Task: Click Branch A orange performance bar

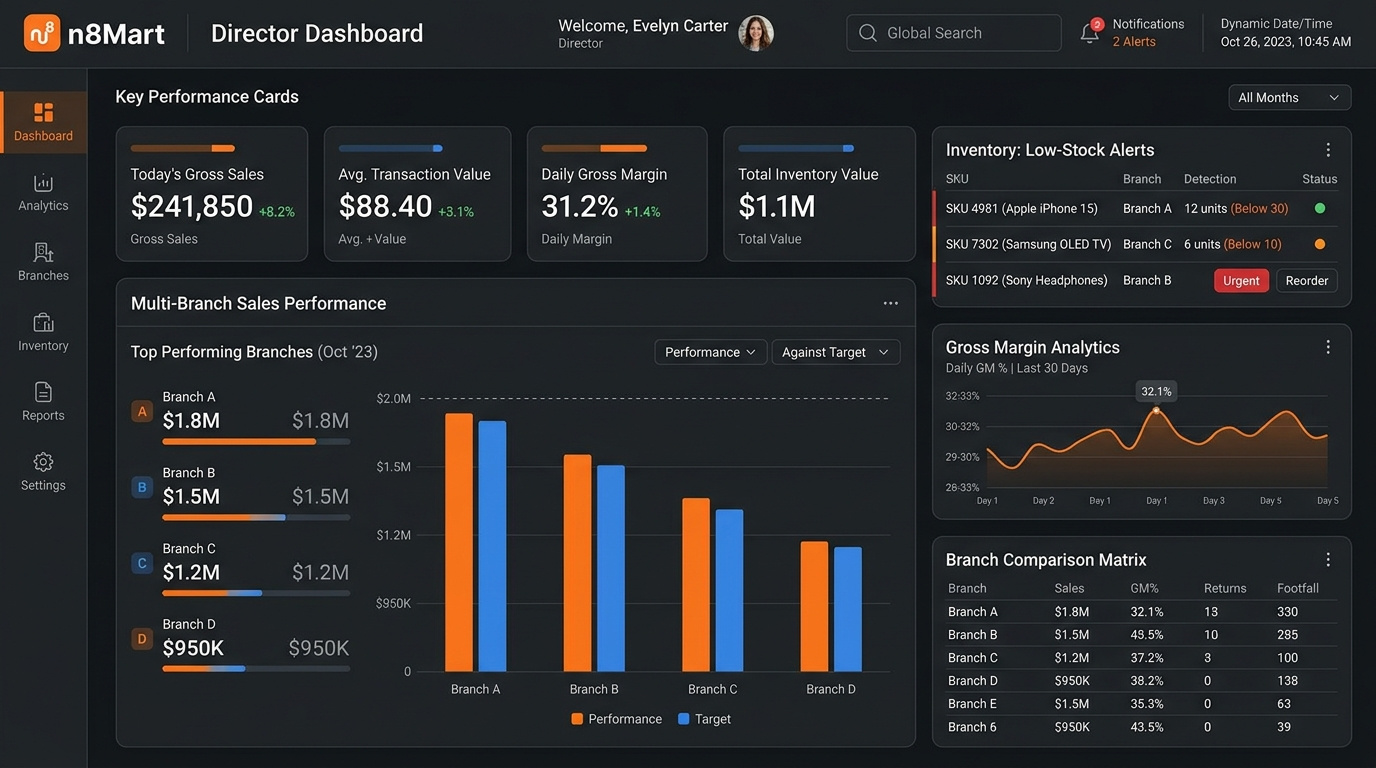Action: 459,542
